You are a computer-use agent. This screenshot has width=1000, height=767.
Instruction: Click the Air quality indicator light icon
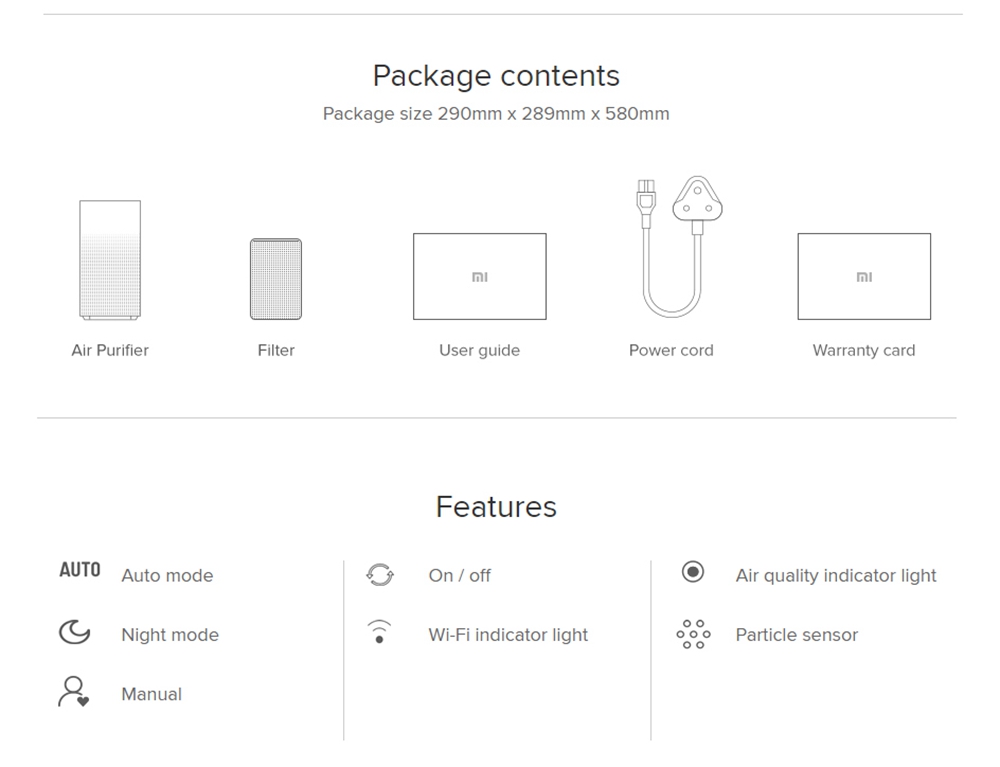point(692,572)
